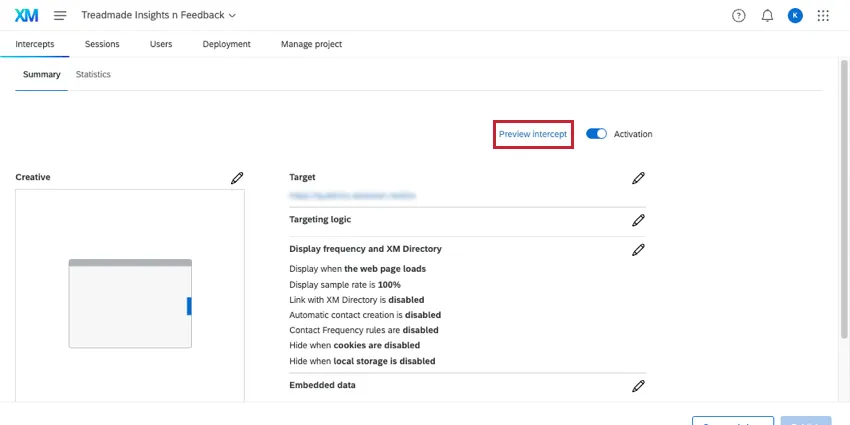The height and width of the screenshot is (425, 850).
Task: Expand the Treadmade Insights n Feedback dropdown
Action: pyautogui.click(x=232, y=15)
